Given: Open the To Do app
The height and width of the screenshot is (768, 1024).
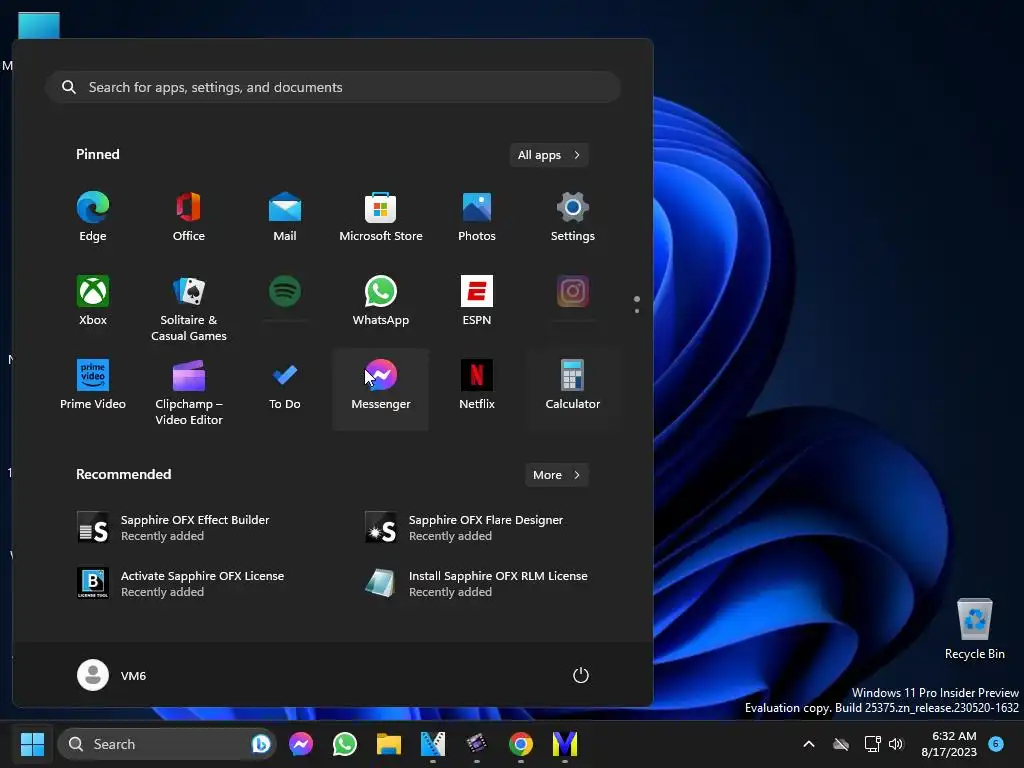Looking at the screenshot, I should pos(285,385).
